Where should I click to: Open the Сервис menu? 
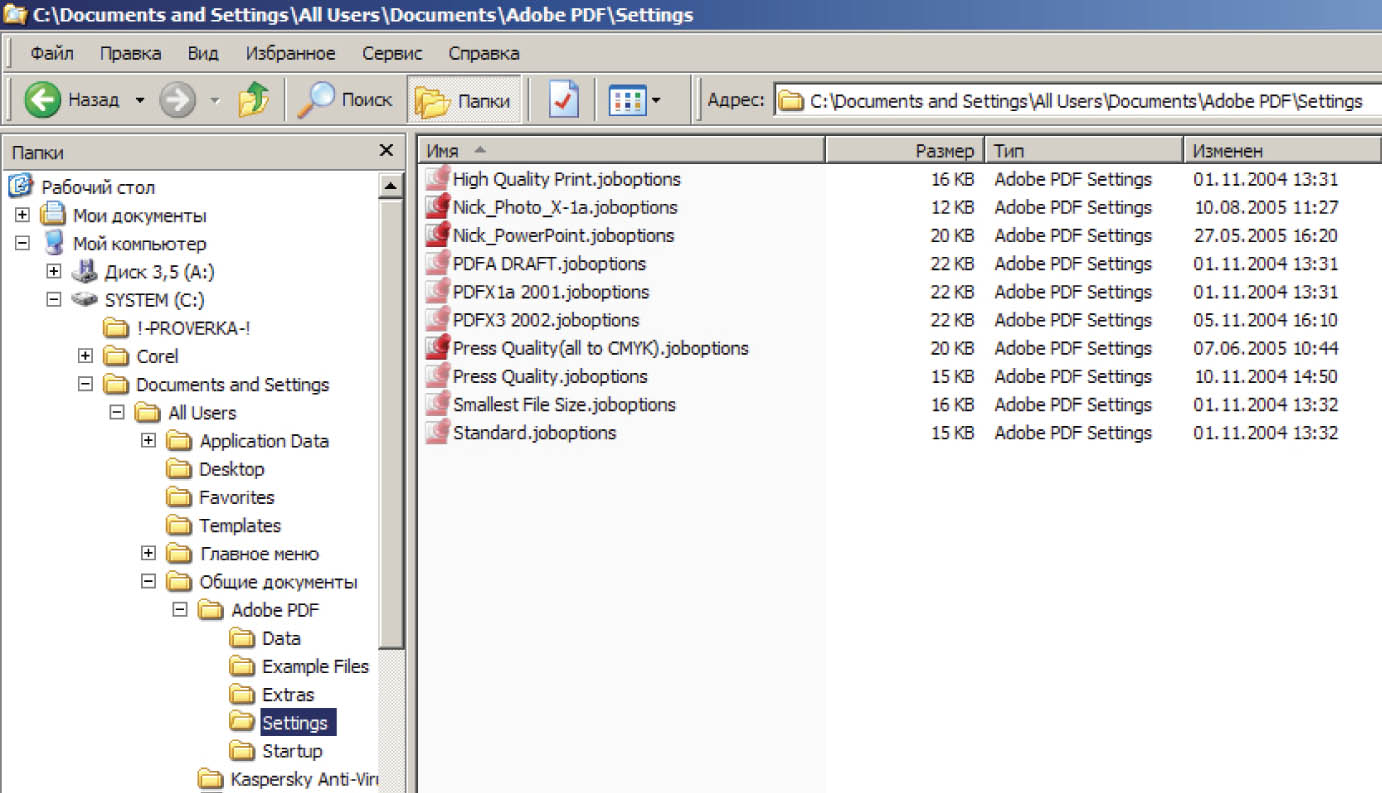coord(392,53)
